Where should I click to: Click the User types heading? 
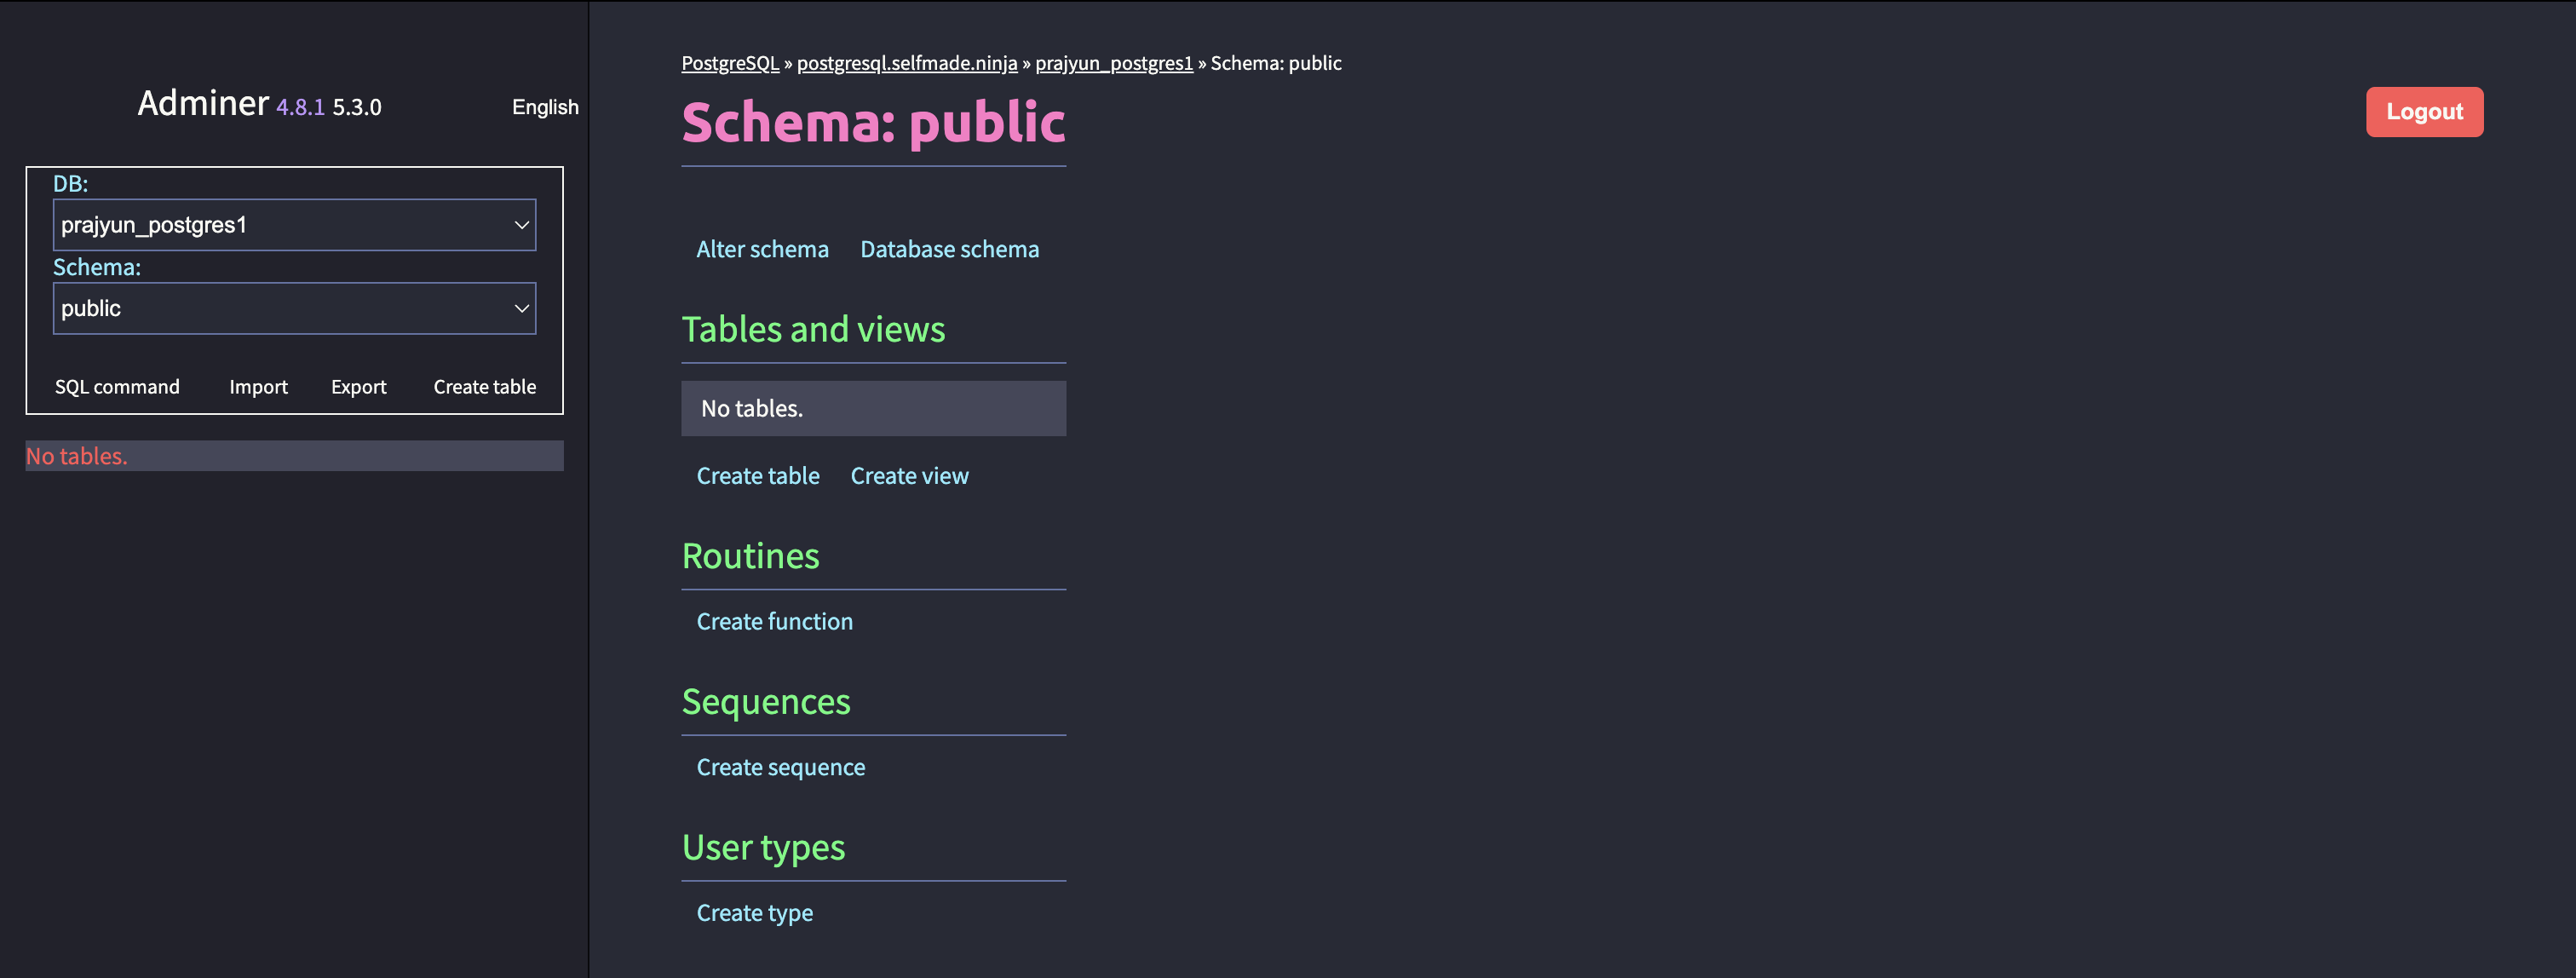click(763, 848)
